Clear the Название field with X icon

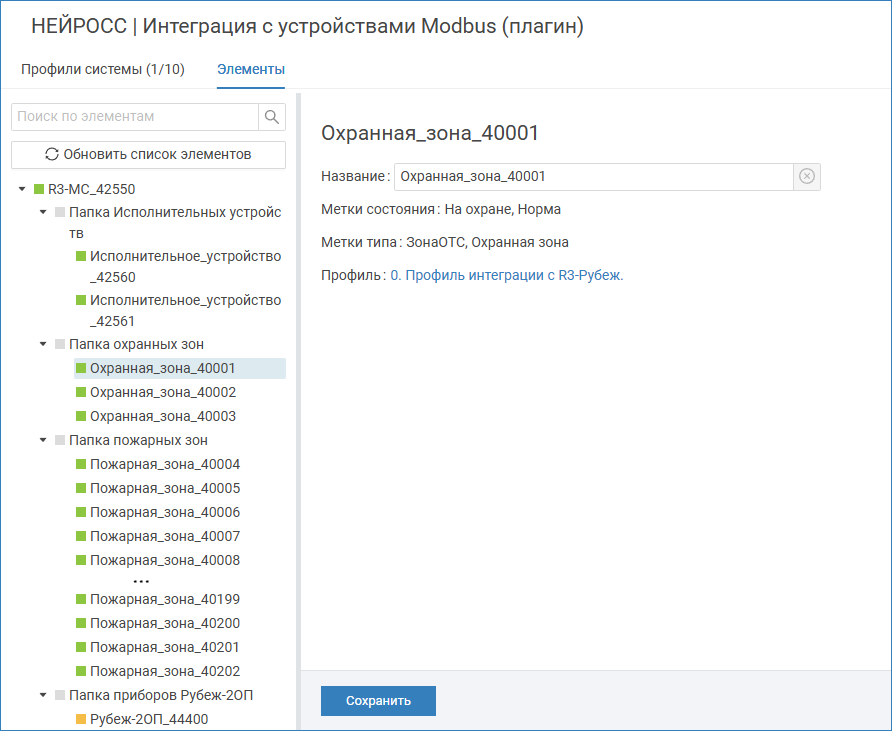[807, 177]
